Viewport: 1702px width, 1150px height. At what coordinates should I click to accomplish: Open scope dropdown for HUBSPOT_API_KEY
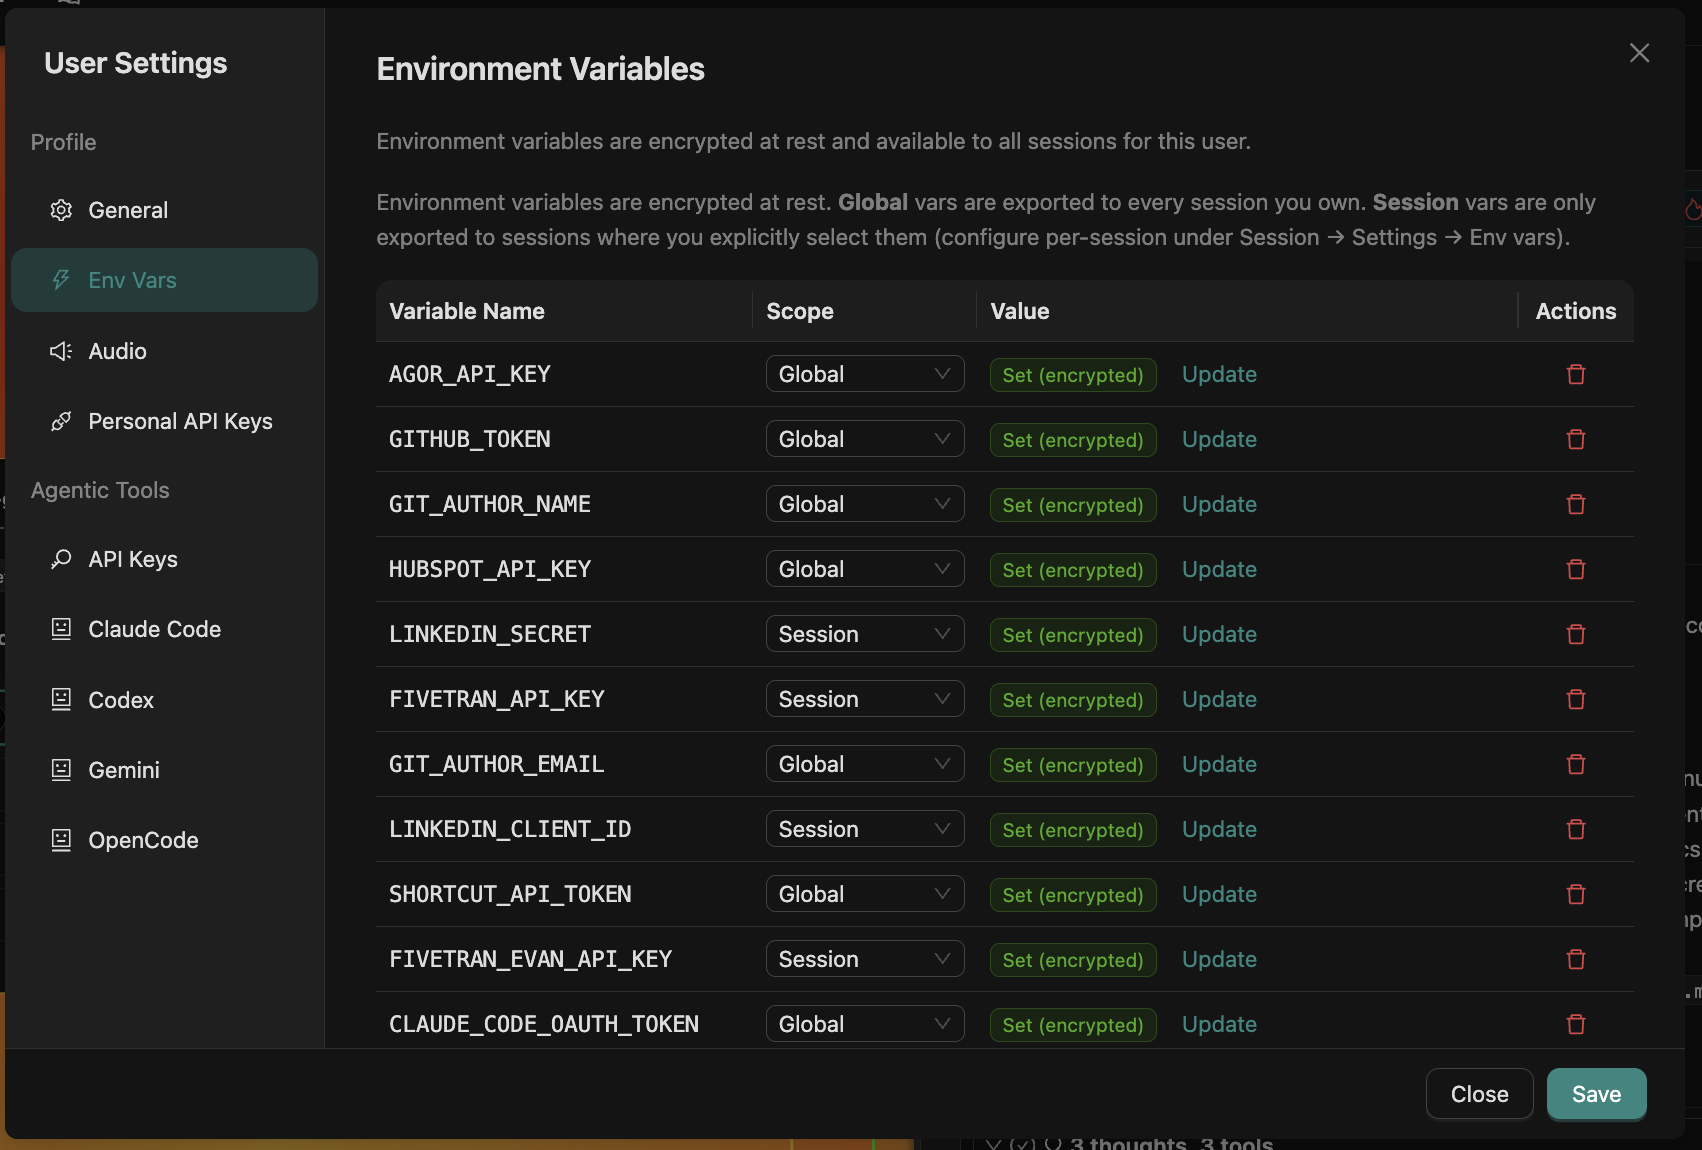click(x=865, y=569)
